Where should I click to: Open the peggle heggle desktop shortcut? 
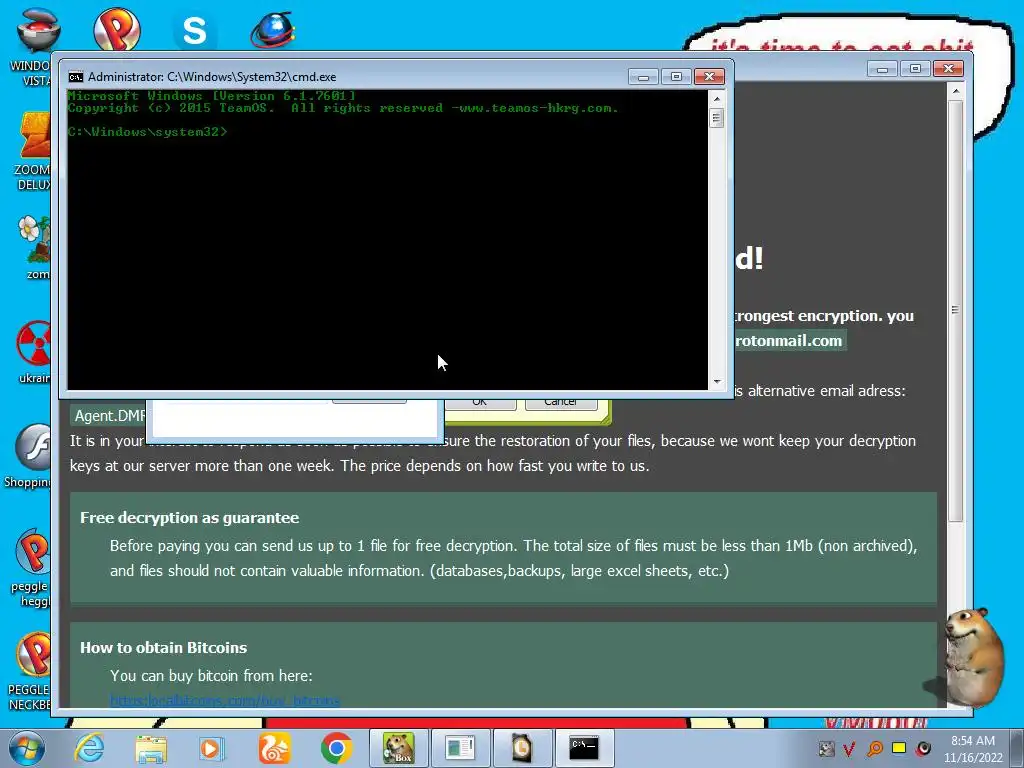[x=31, y=567]
